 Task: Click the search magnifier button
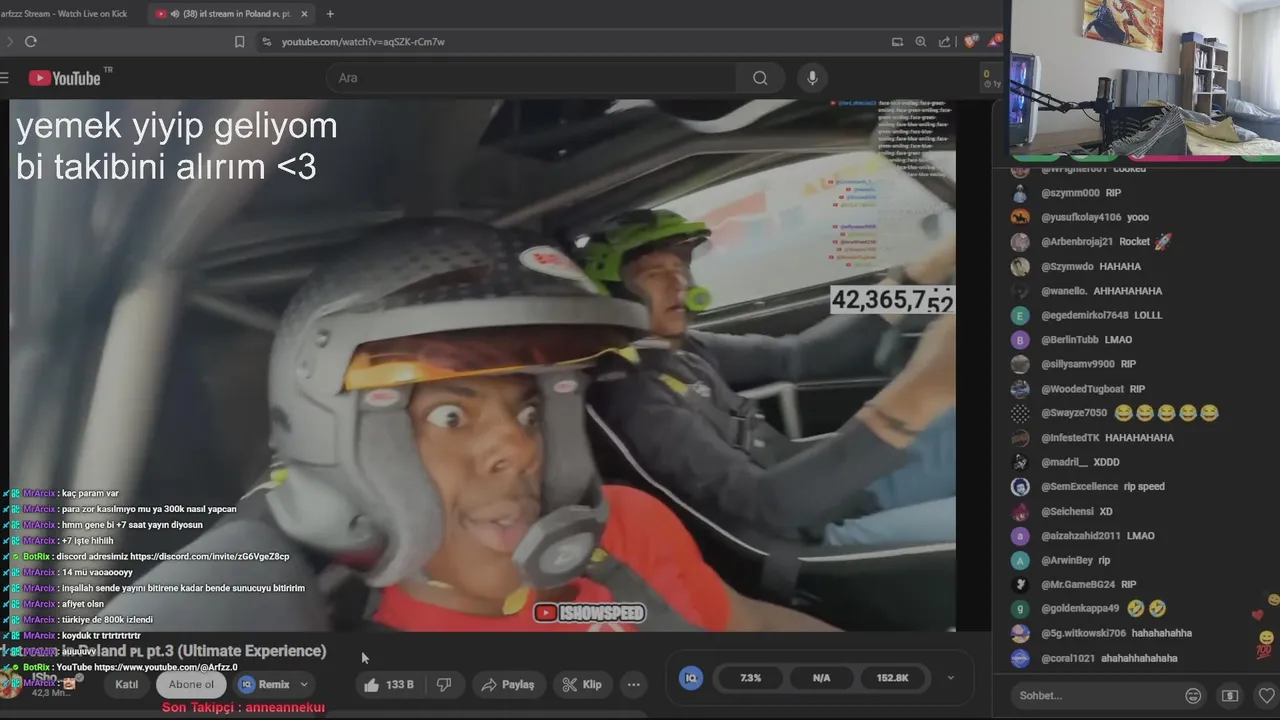pos(760,78)
